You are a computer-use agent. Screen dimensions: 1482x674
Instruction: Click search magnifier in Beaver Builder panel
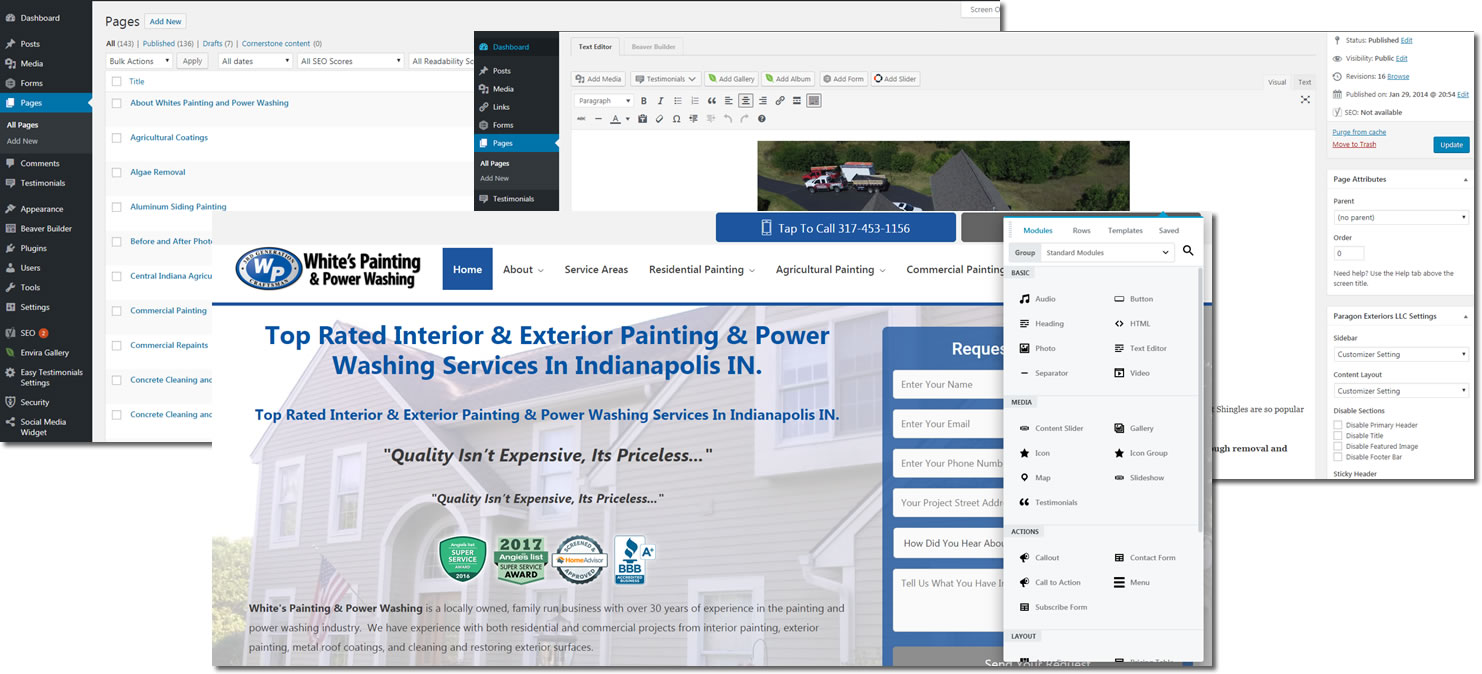point(1188,251)
